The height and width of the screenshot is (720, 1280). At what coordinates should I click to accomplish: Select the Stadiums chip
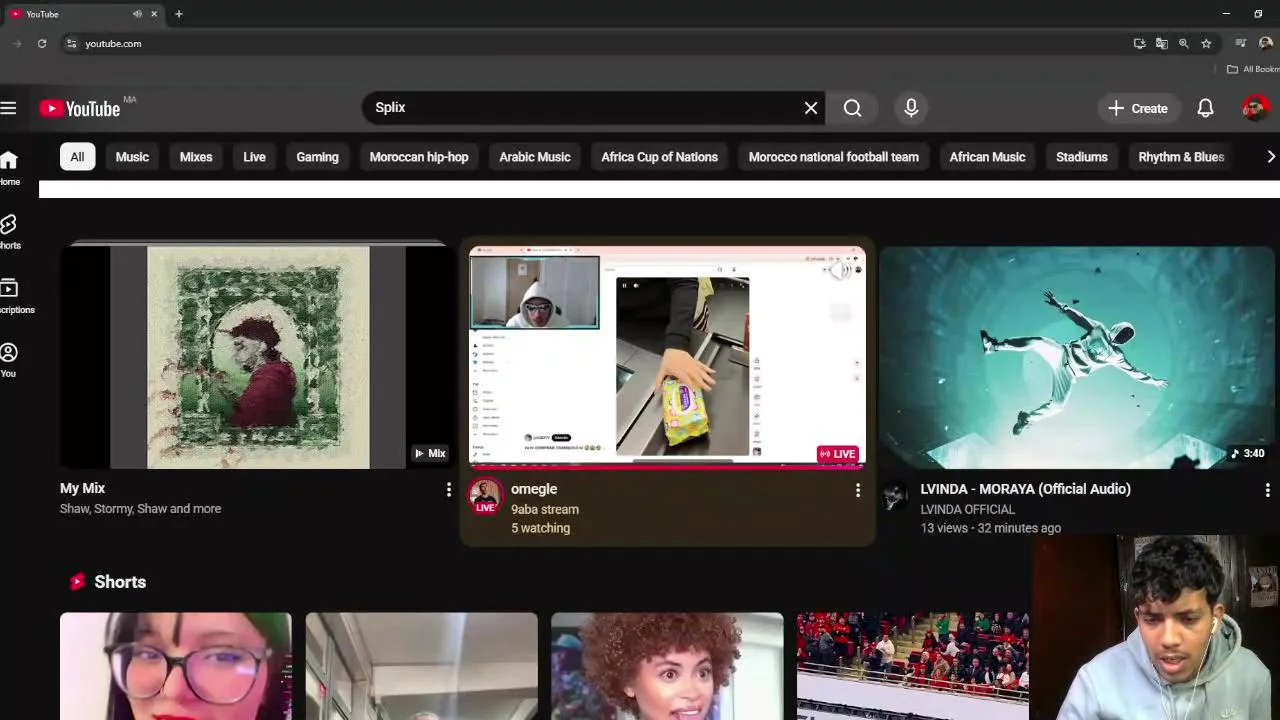coord(1081,157)
